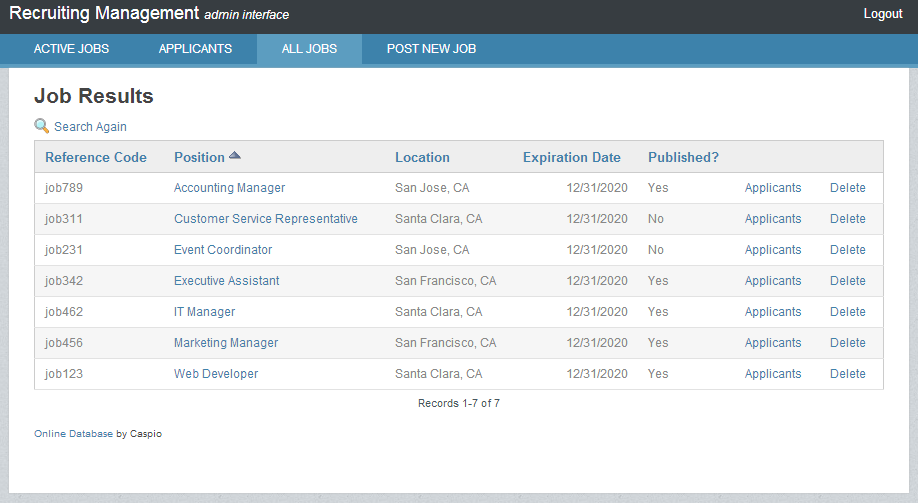This screenshot has height=503, width=918.
Task: Open the Accounting Manager position
Action: [229, 188]
